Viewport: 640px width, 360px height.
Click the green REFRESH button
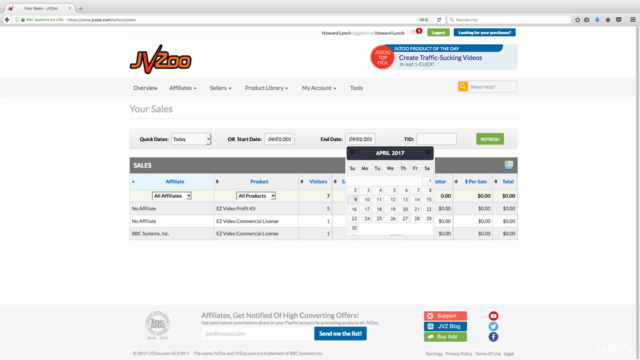[490, 139]
